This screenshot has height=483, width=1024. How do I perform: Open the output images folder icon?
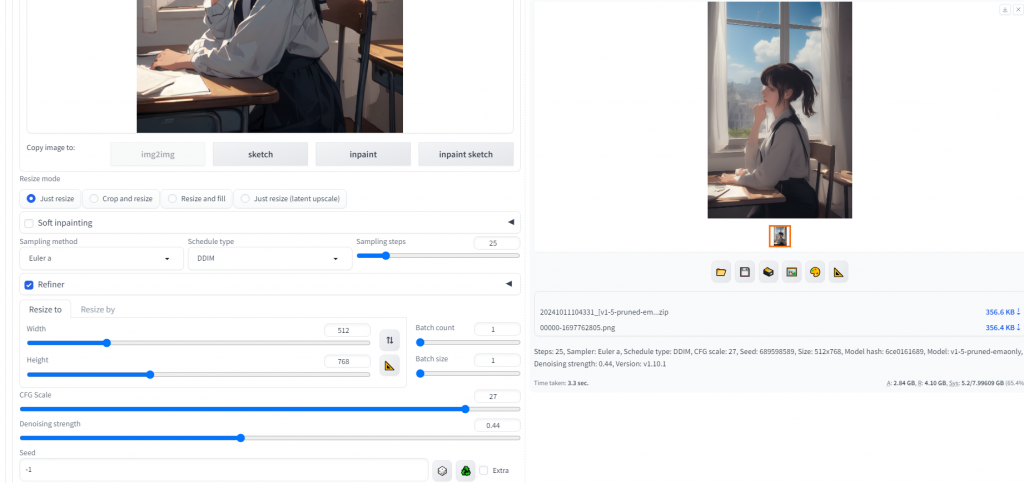coord(721,272)
